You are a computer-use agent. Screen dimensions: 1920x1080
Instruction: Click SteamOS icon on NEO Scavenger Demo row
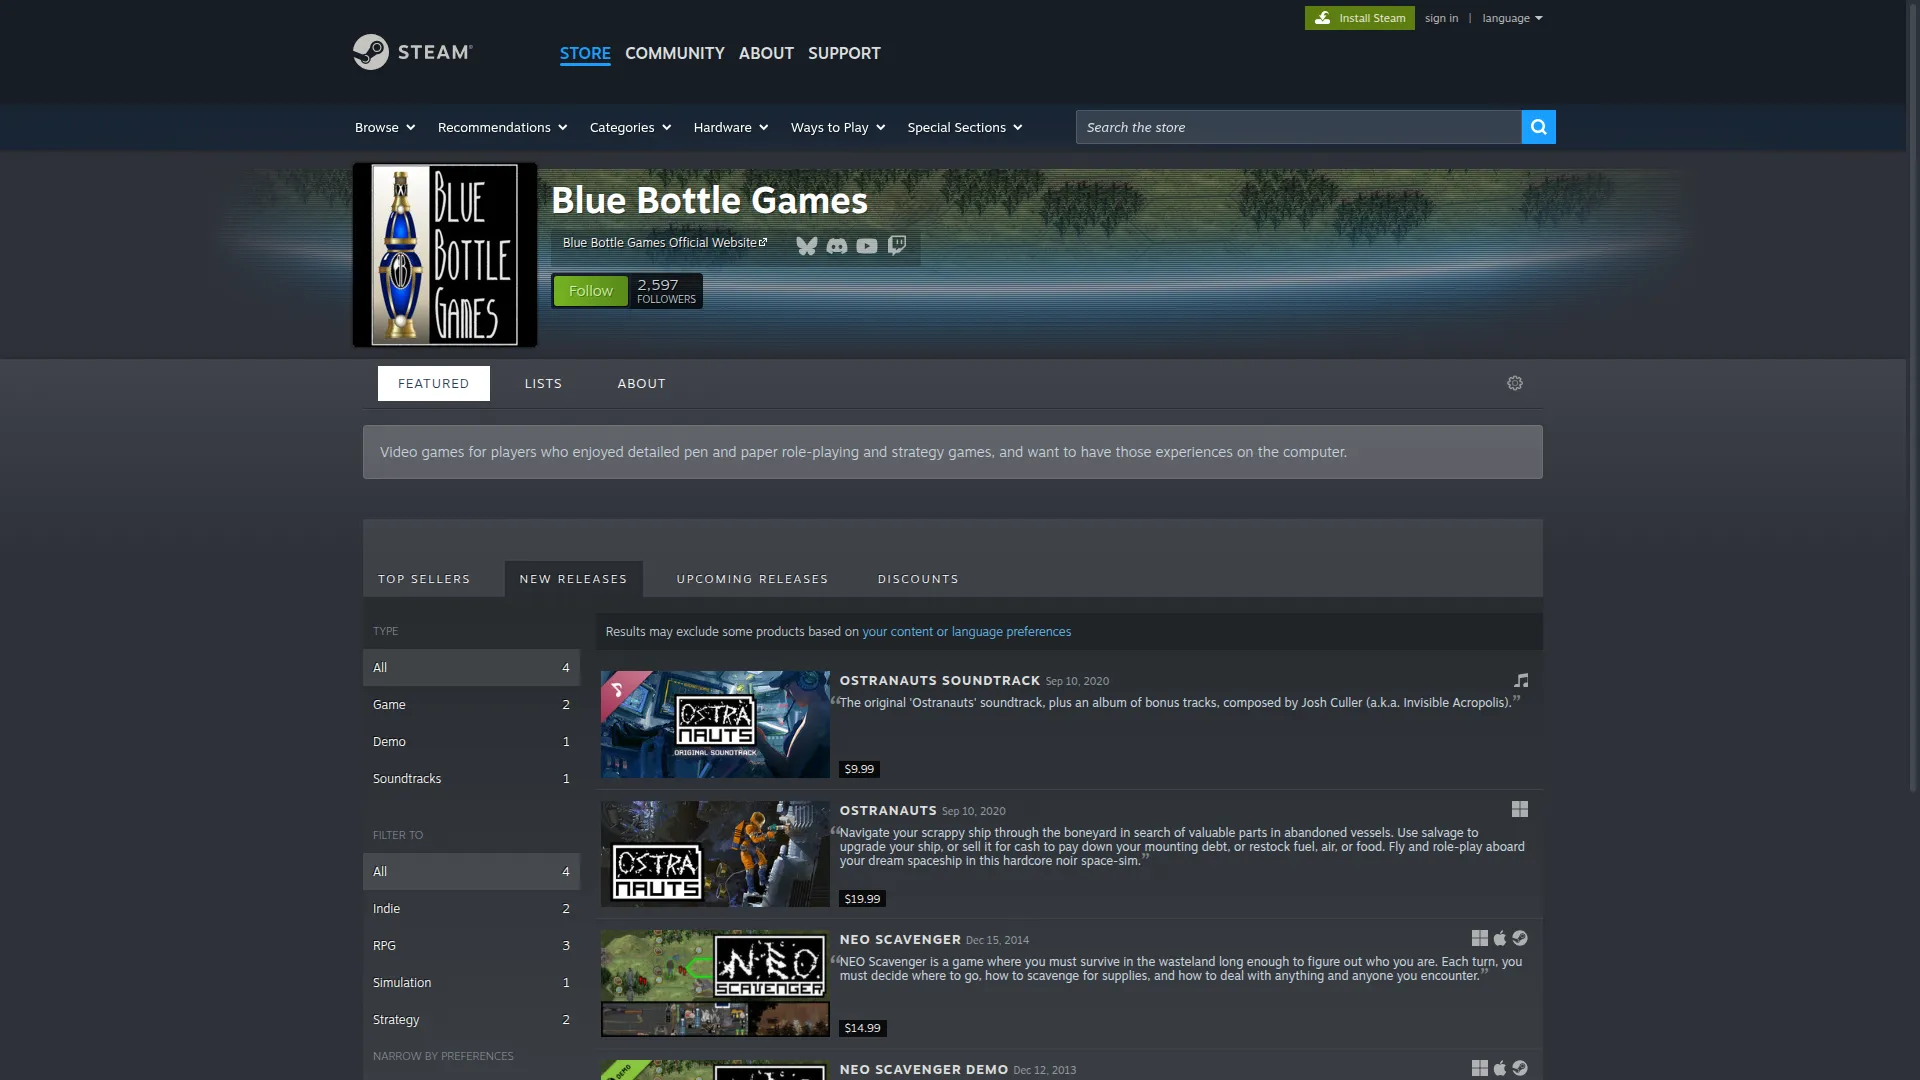tap(1520, 1068)
